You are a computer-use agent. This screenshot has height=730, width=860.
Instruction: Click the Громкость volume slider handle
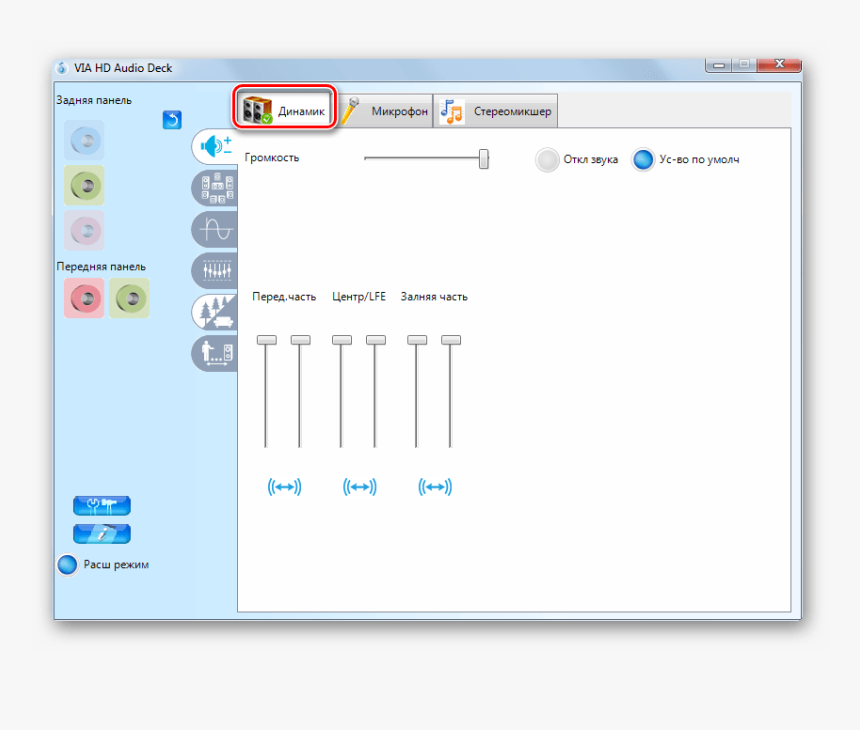(484, 159)
